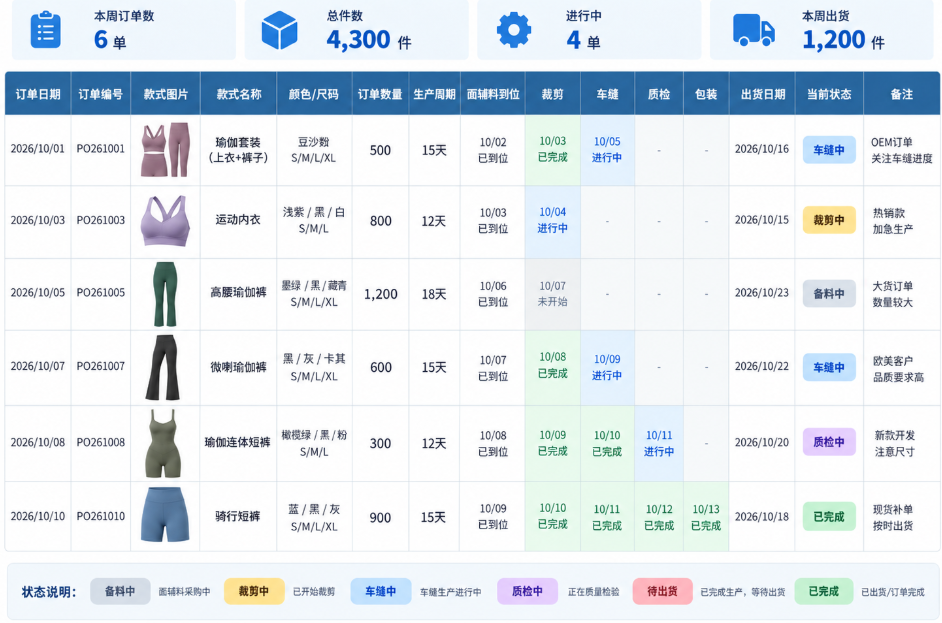The image size is (942, 623).
Task: Click the 裁剪中 status badge for PO261003
Action: 829,220
